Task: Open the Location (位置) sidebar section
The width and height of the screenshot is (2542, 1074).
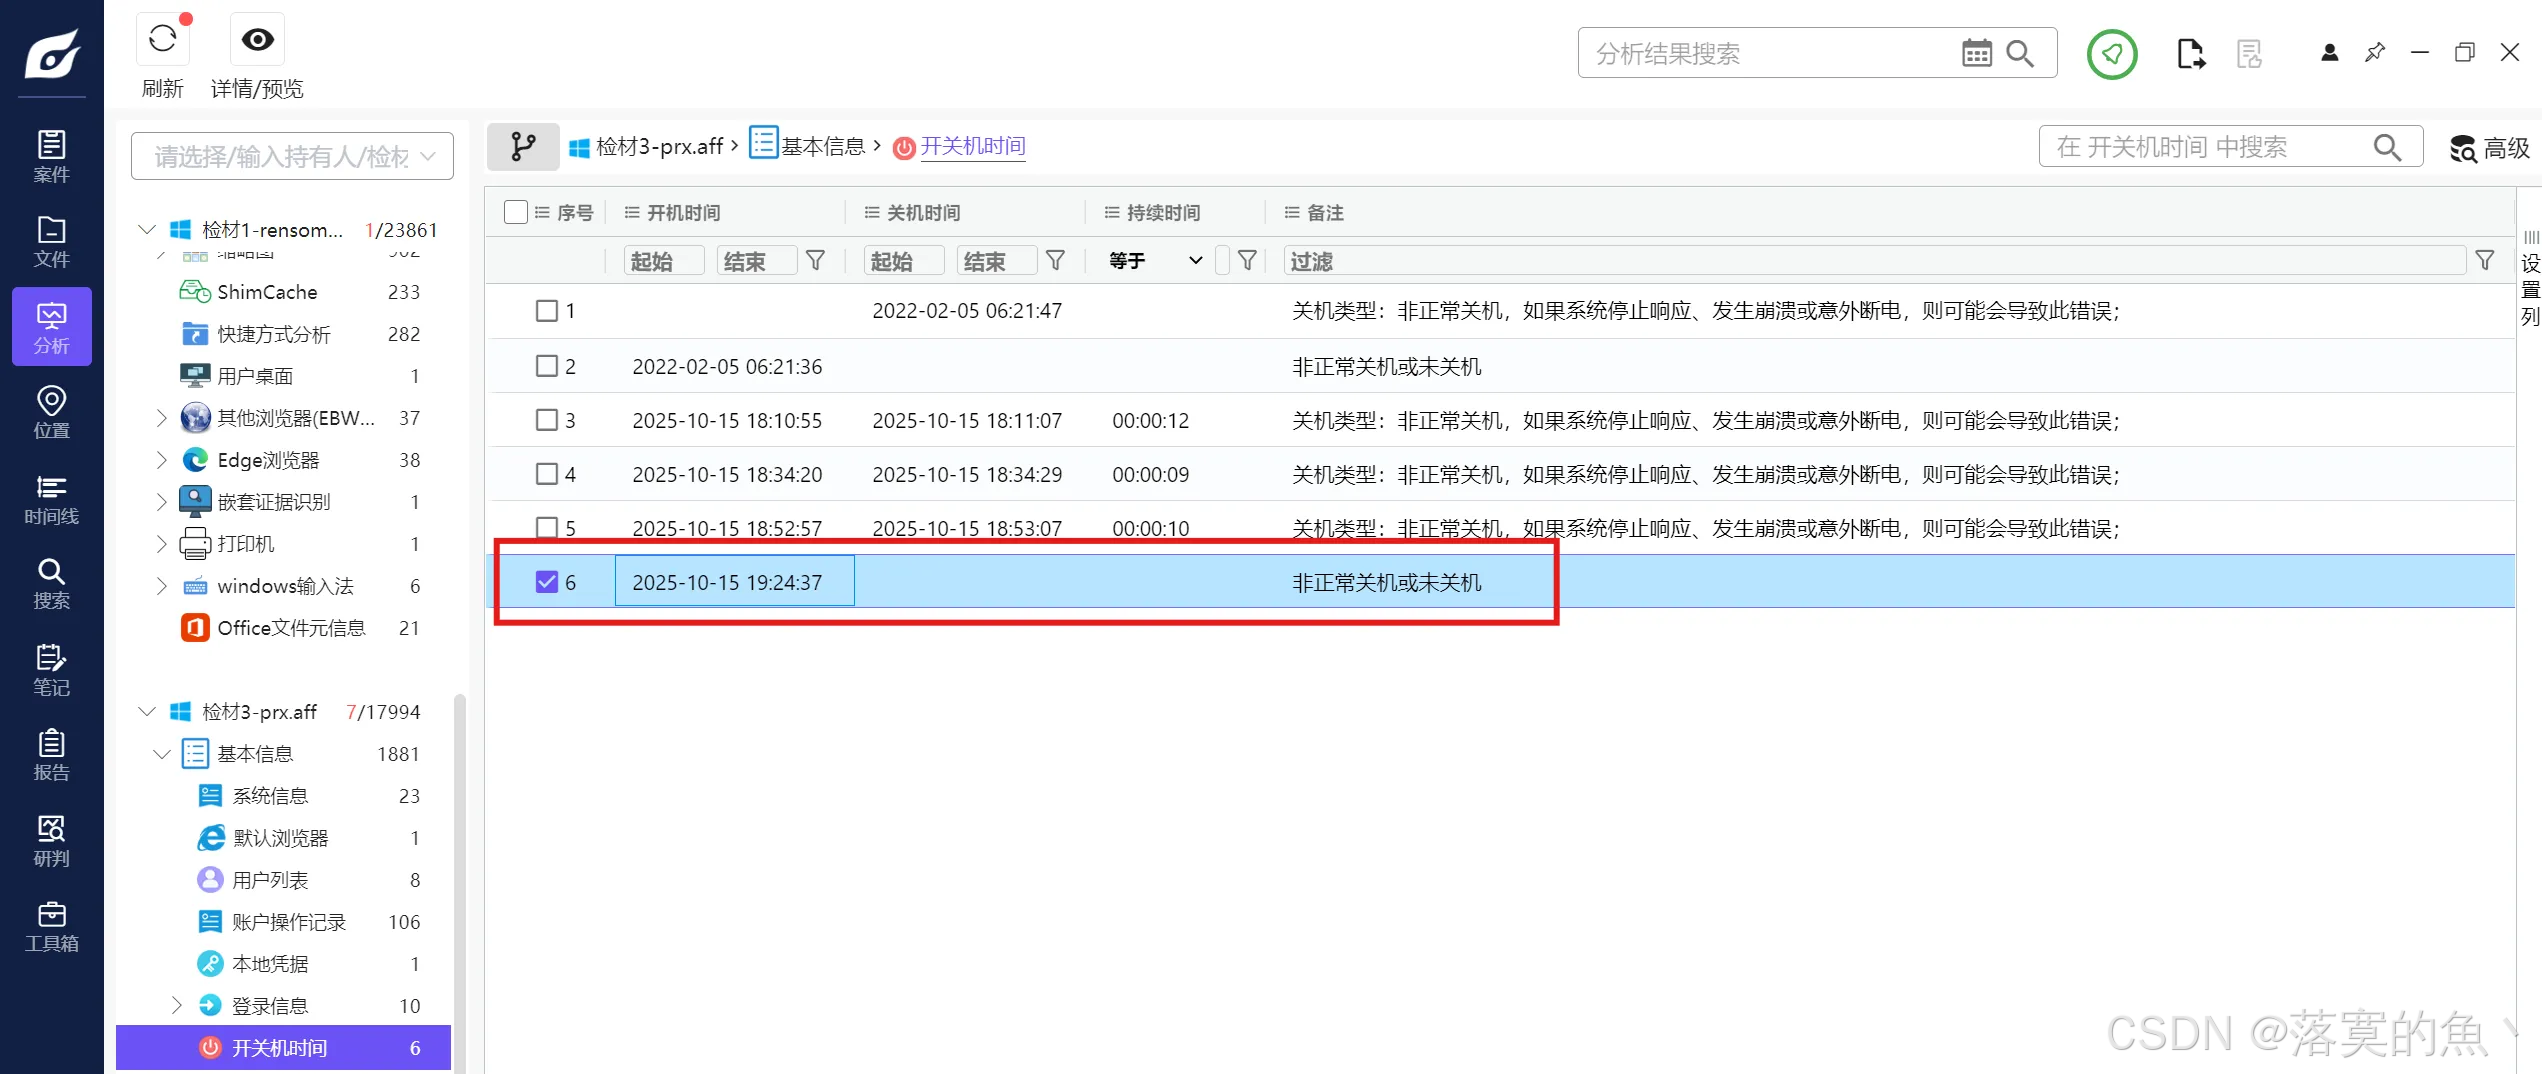Action: tap(52, 413)
